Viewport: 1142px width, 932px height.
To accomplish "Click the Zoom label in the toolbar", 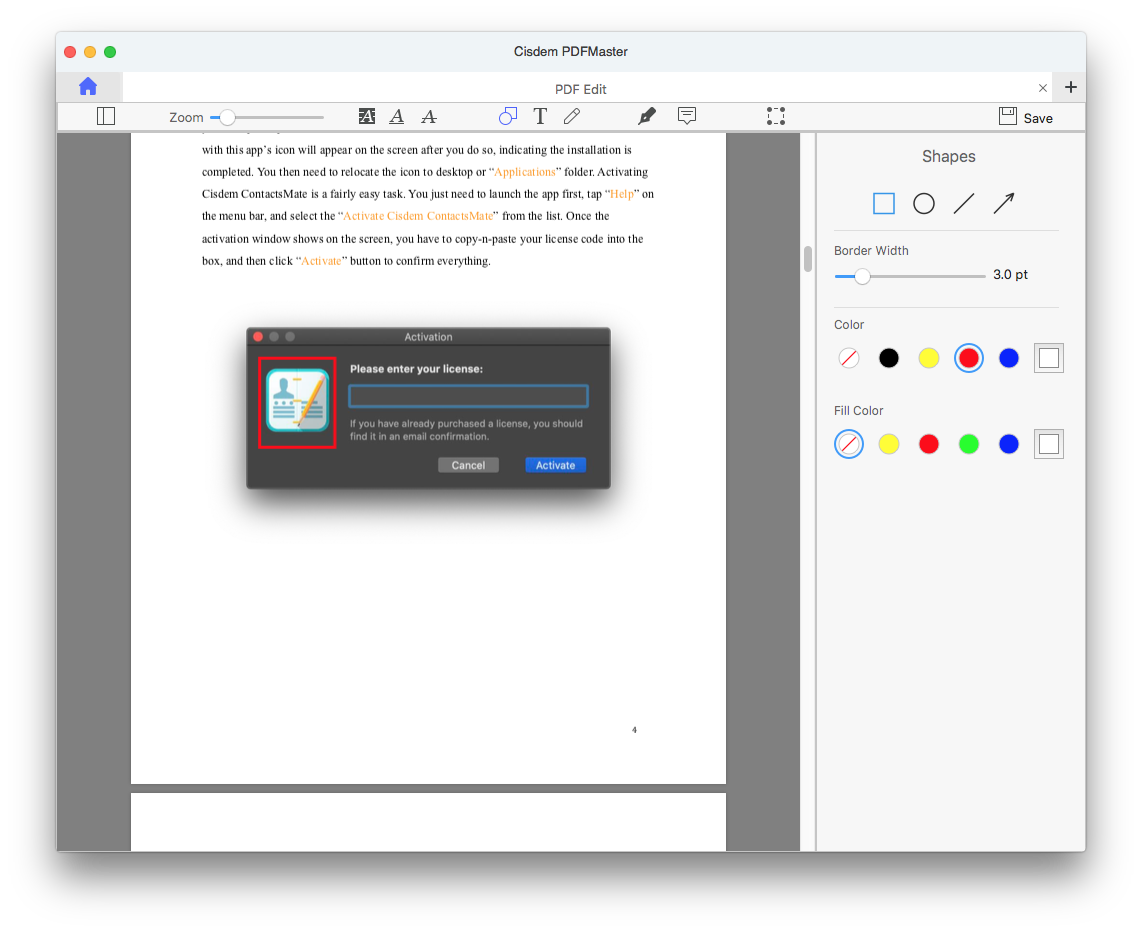I will click(x=186, y=118).
